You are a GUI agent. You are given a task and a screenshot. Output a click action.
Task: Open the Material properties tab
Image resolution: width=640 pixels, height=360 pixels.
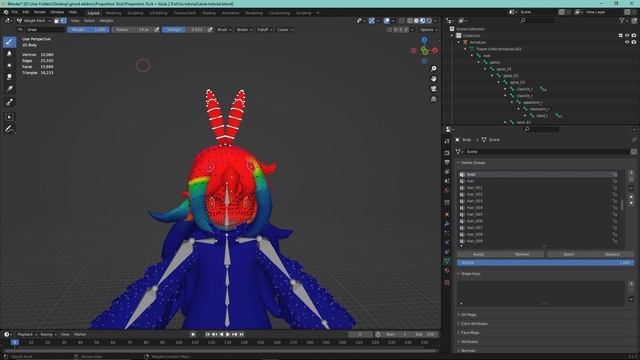[447, 271]
